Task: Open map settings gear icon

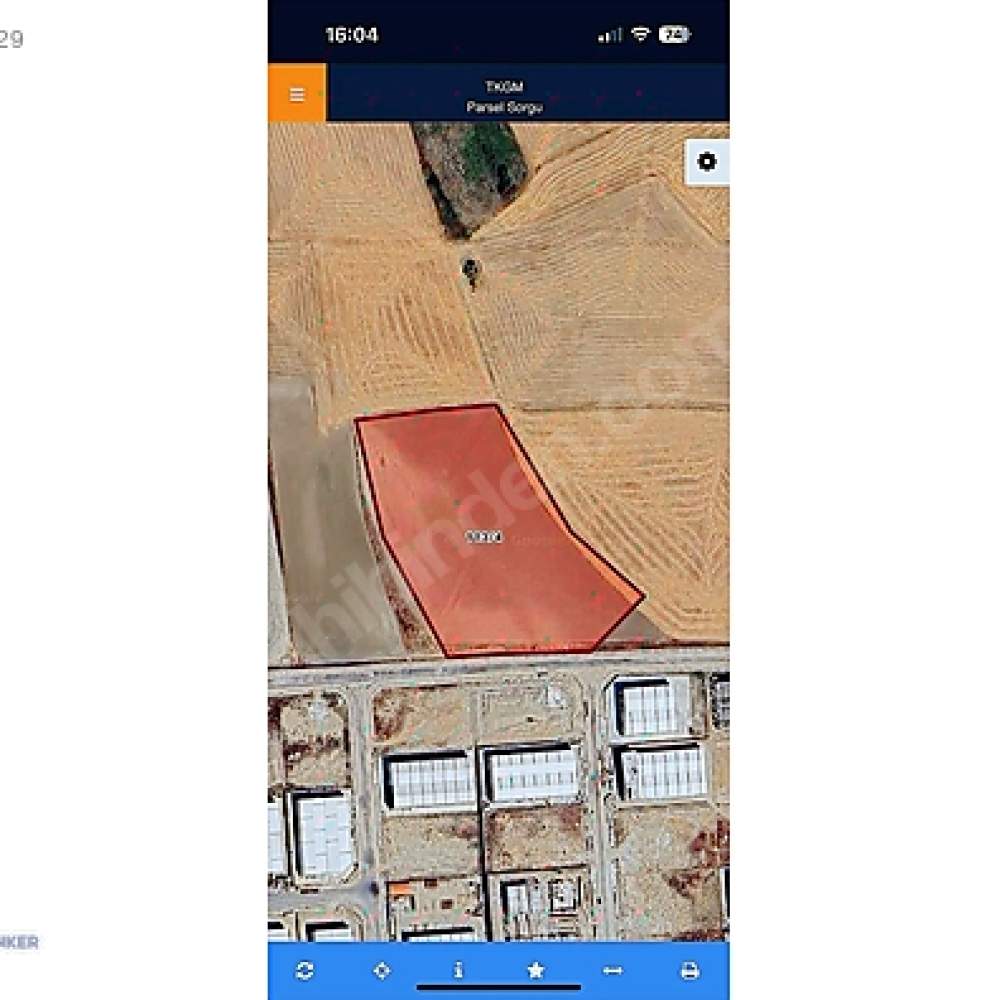Action: click(x=707, y=161)
